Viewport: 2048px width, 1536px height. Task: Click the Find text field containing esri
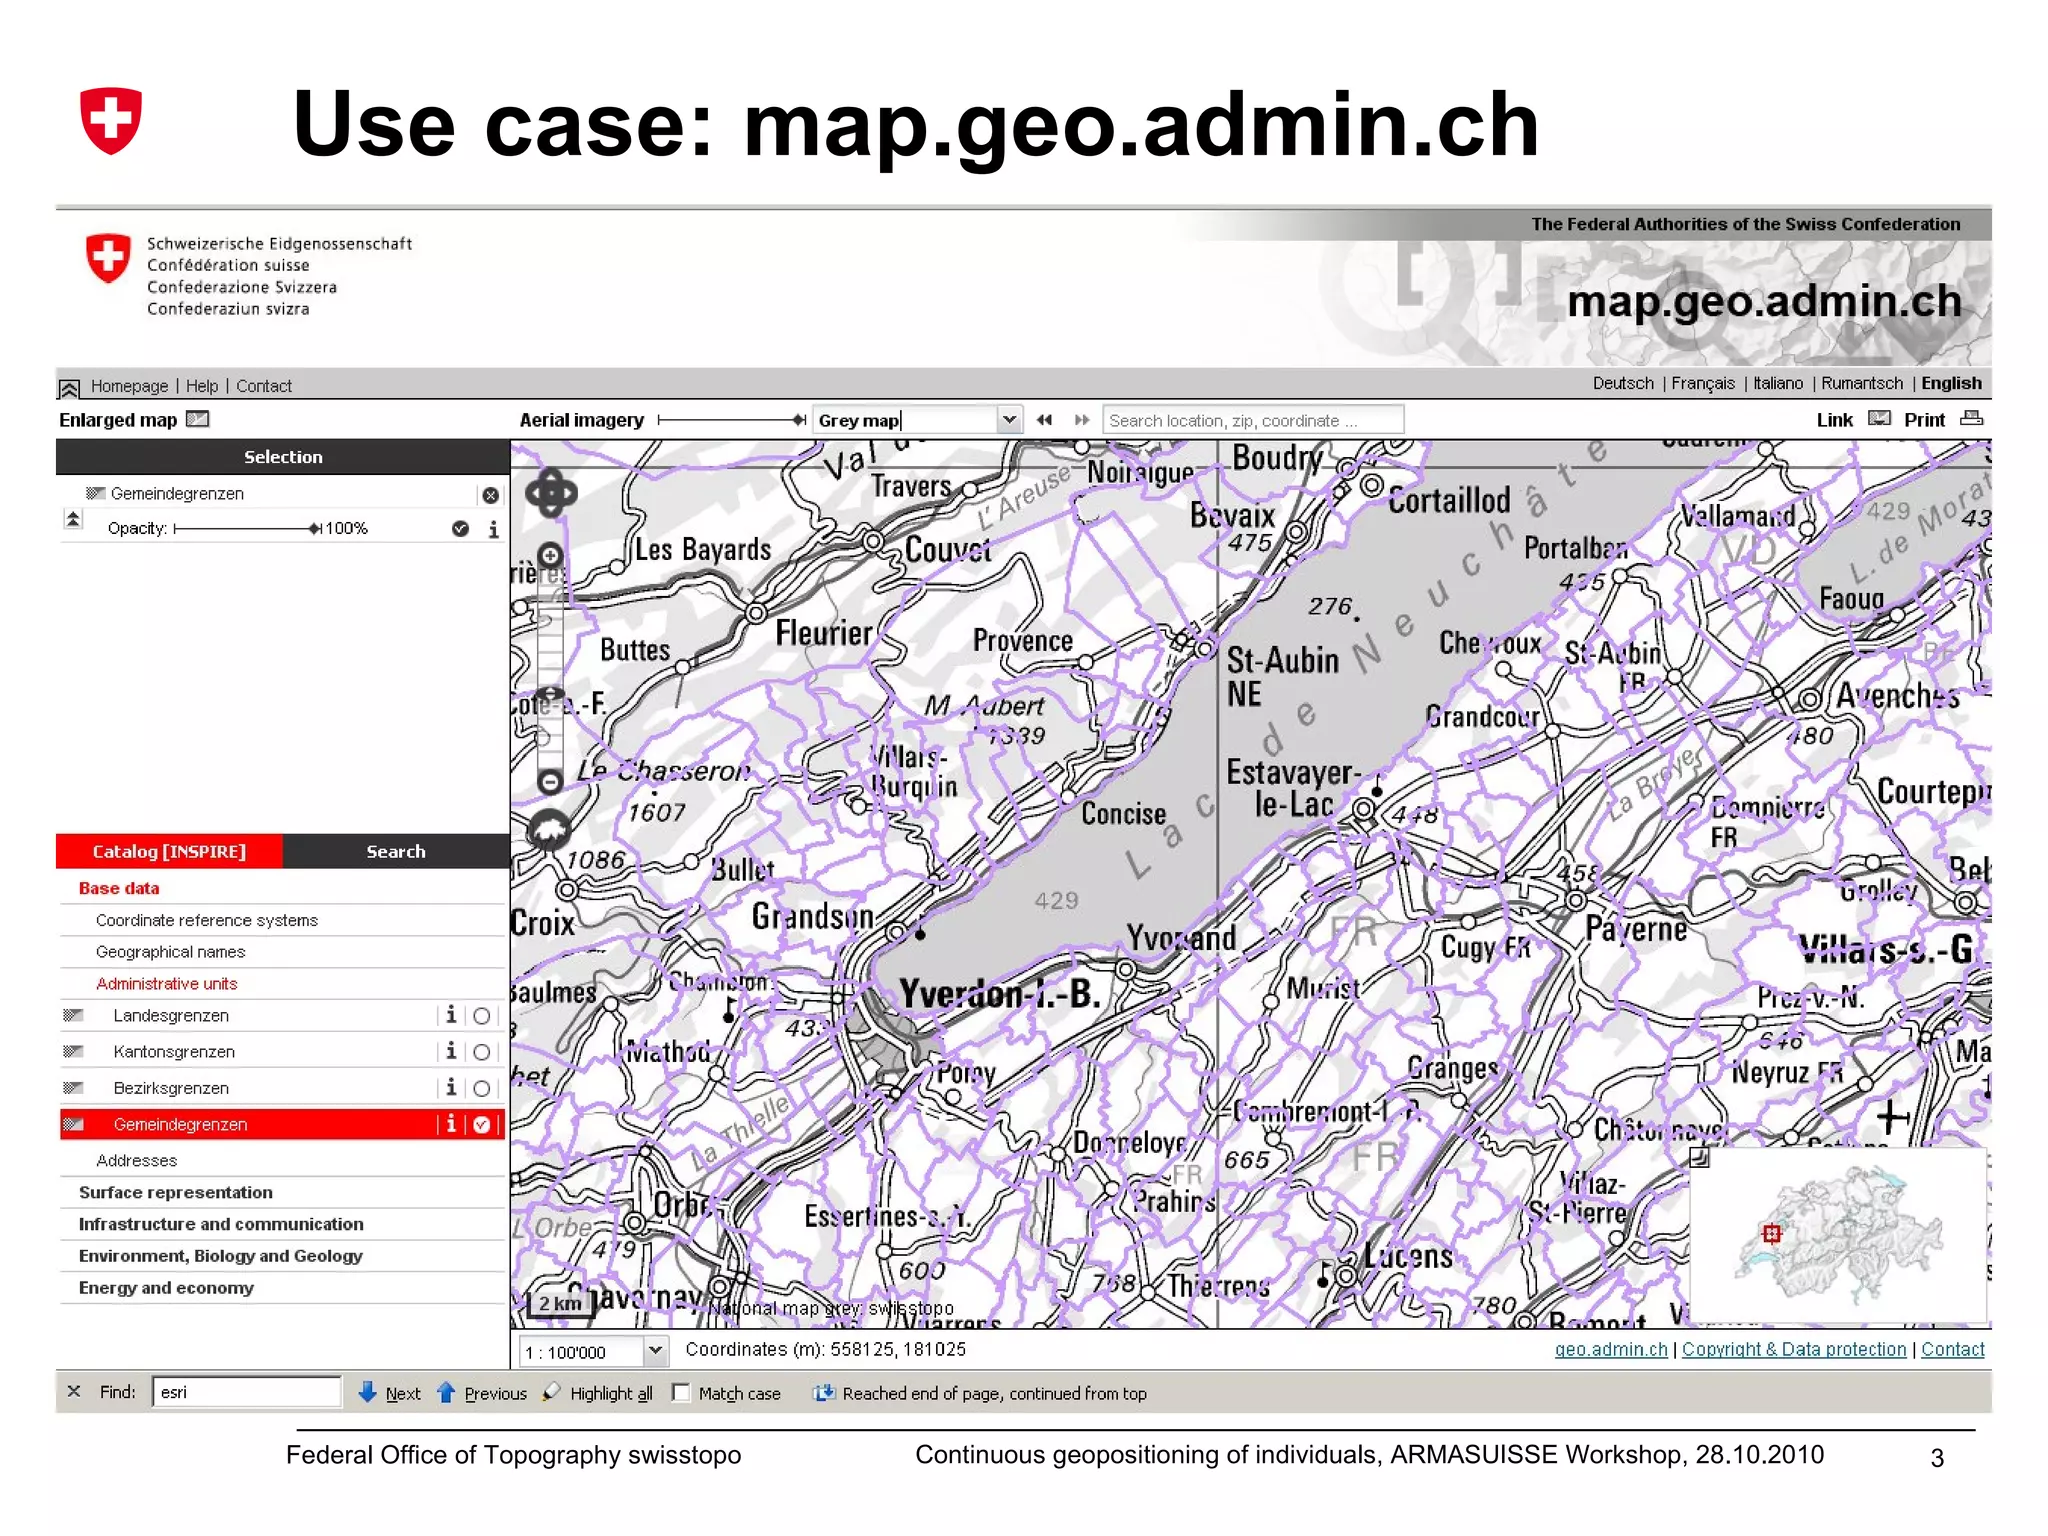tap(246, 1392)
